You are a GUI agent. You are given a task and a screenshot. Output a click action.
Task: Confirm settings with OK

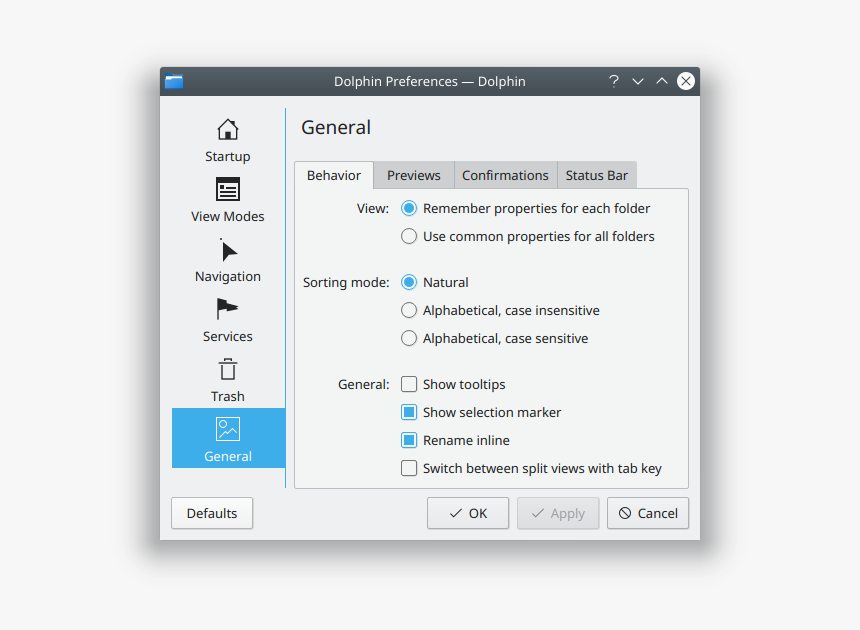click(467, 513)
